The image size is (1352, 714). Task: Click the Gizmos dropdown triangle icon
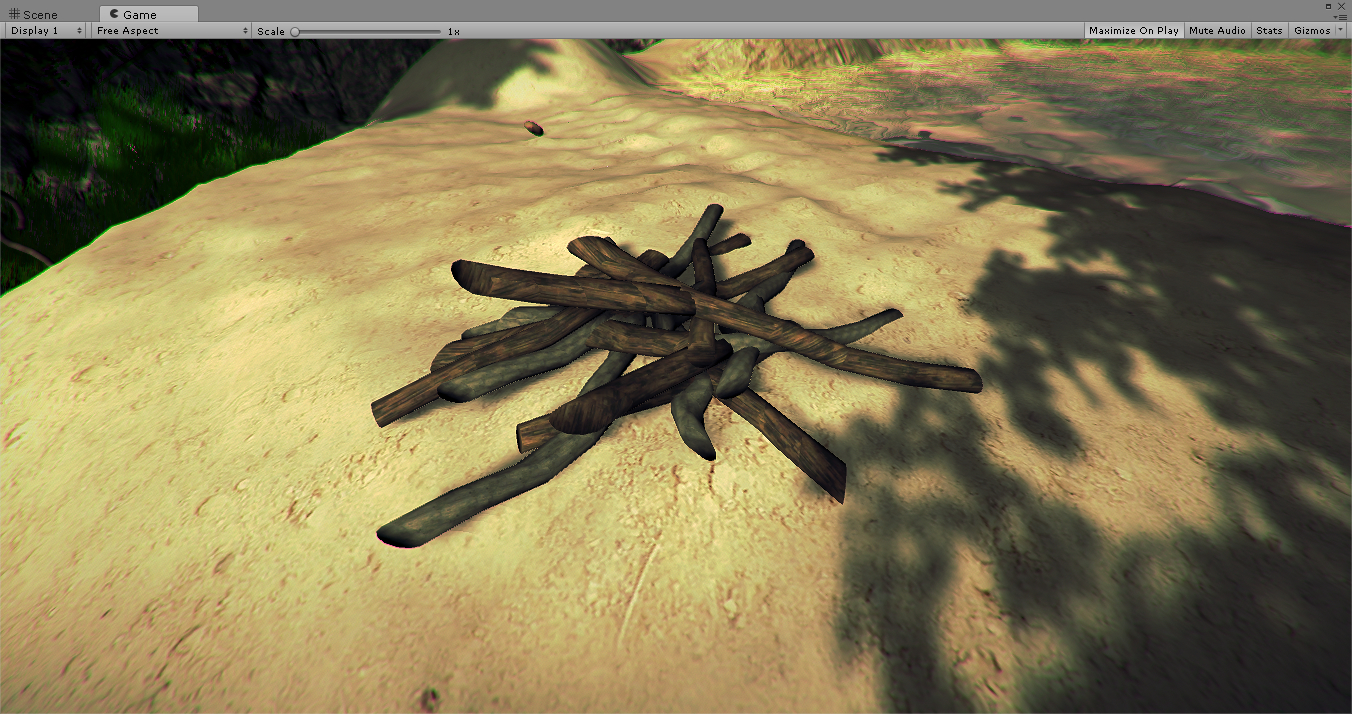(x=1340, y=30)
